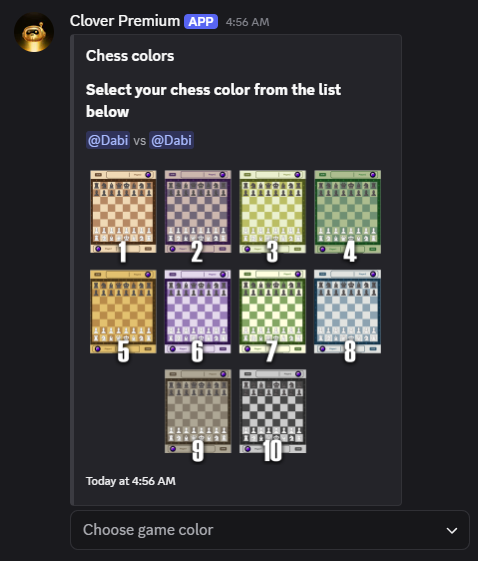Select bright green chessboard number 7
Screen dimensions: 478x561
[273, 312]
